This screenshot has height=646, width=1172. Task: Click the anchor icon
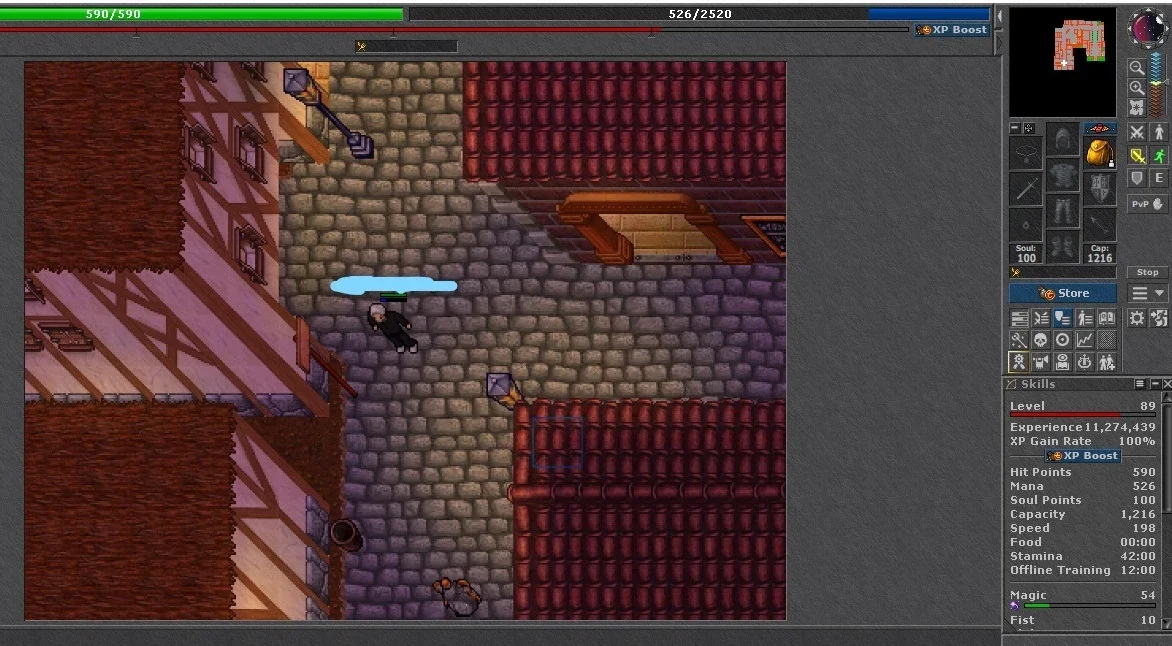[1084, 362]
